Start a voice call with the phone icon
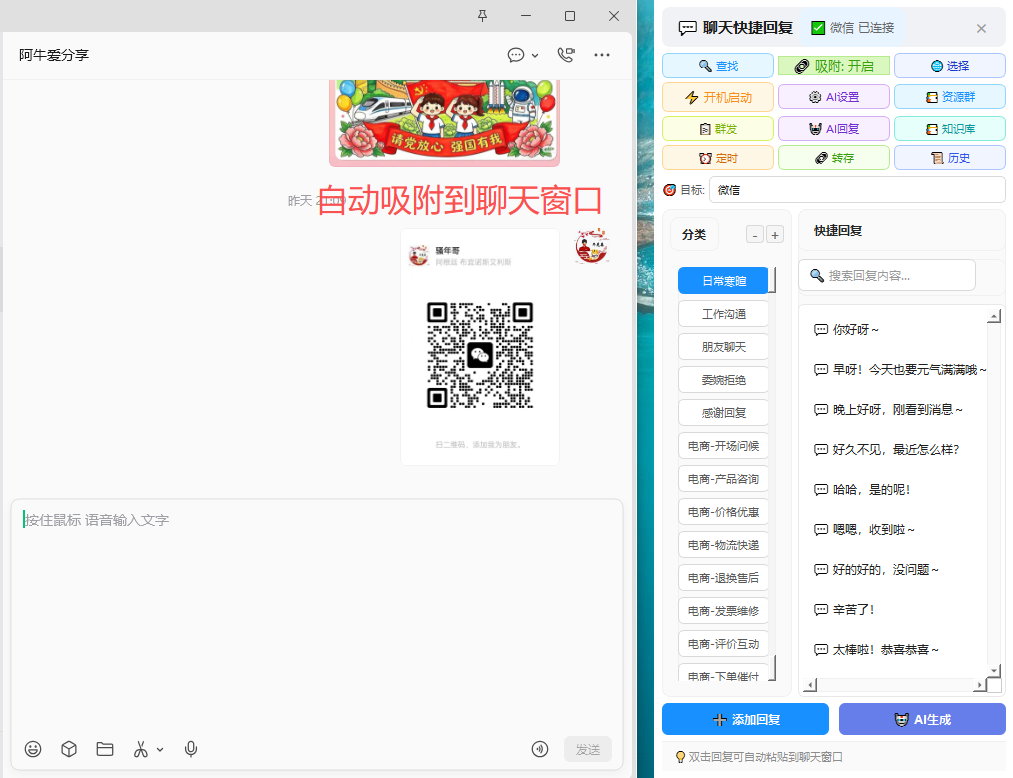1013x778 pixels. 566,55
